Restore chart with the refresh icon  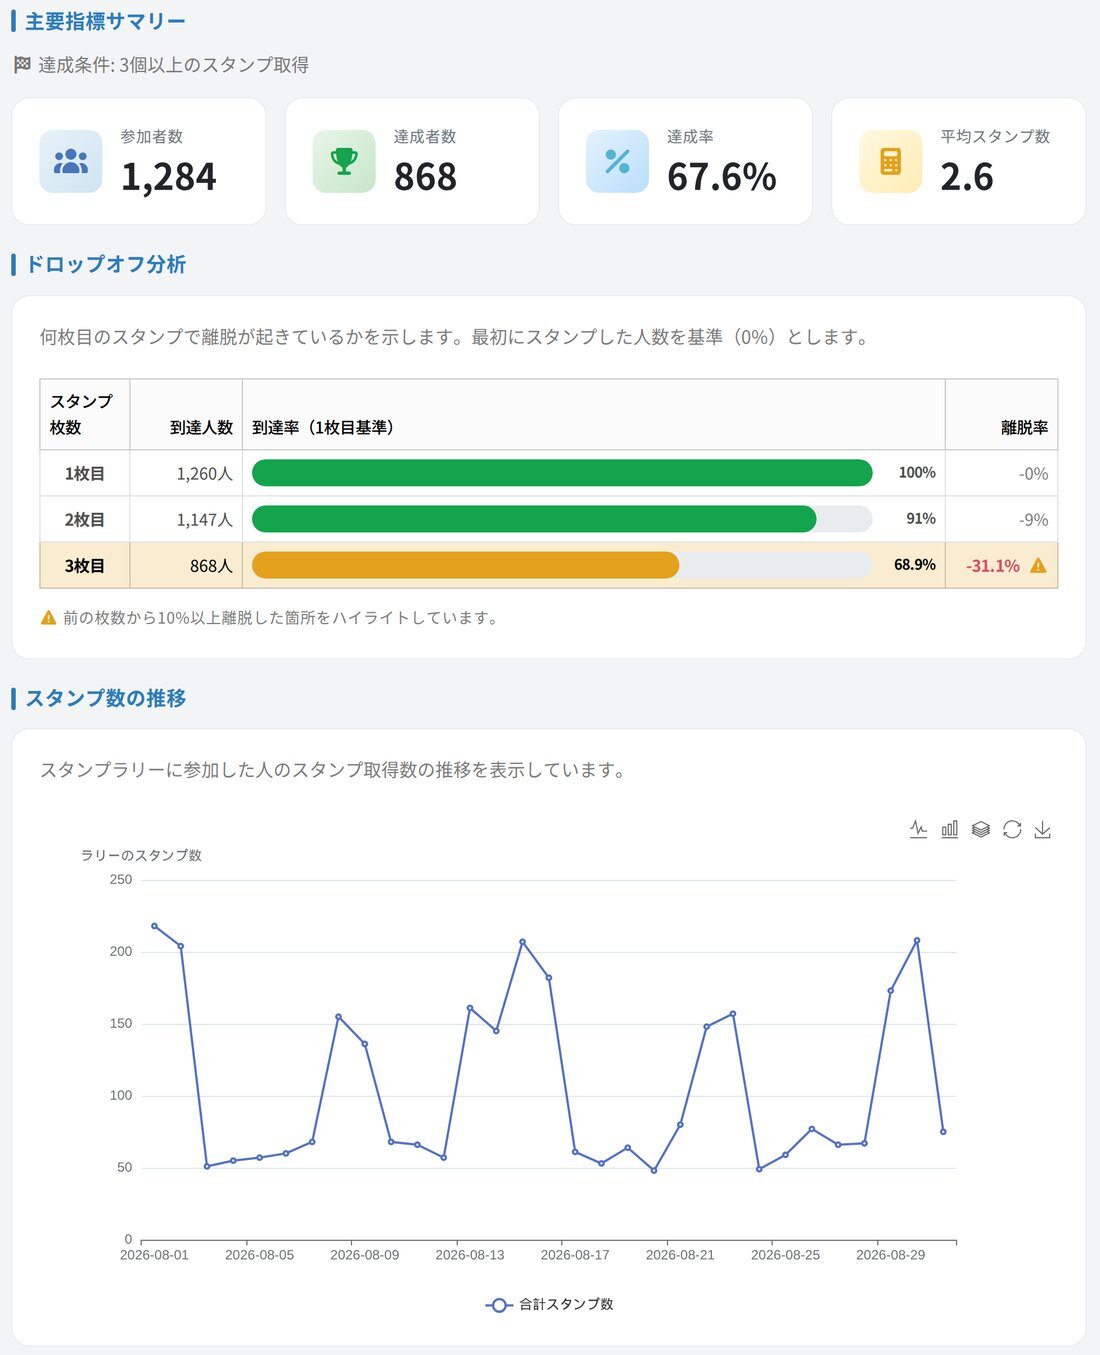(1012, 829)
